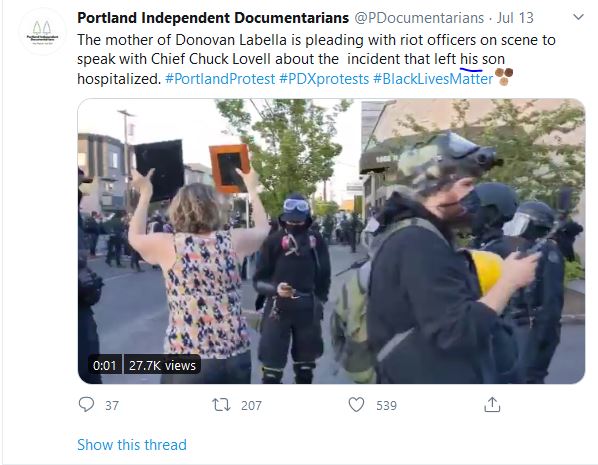The image size is (598, 465).
Task: Click the Portland Independent Documentarians display name
Action: (x=213, y=18)
